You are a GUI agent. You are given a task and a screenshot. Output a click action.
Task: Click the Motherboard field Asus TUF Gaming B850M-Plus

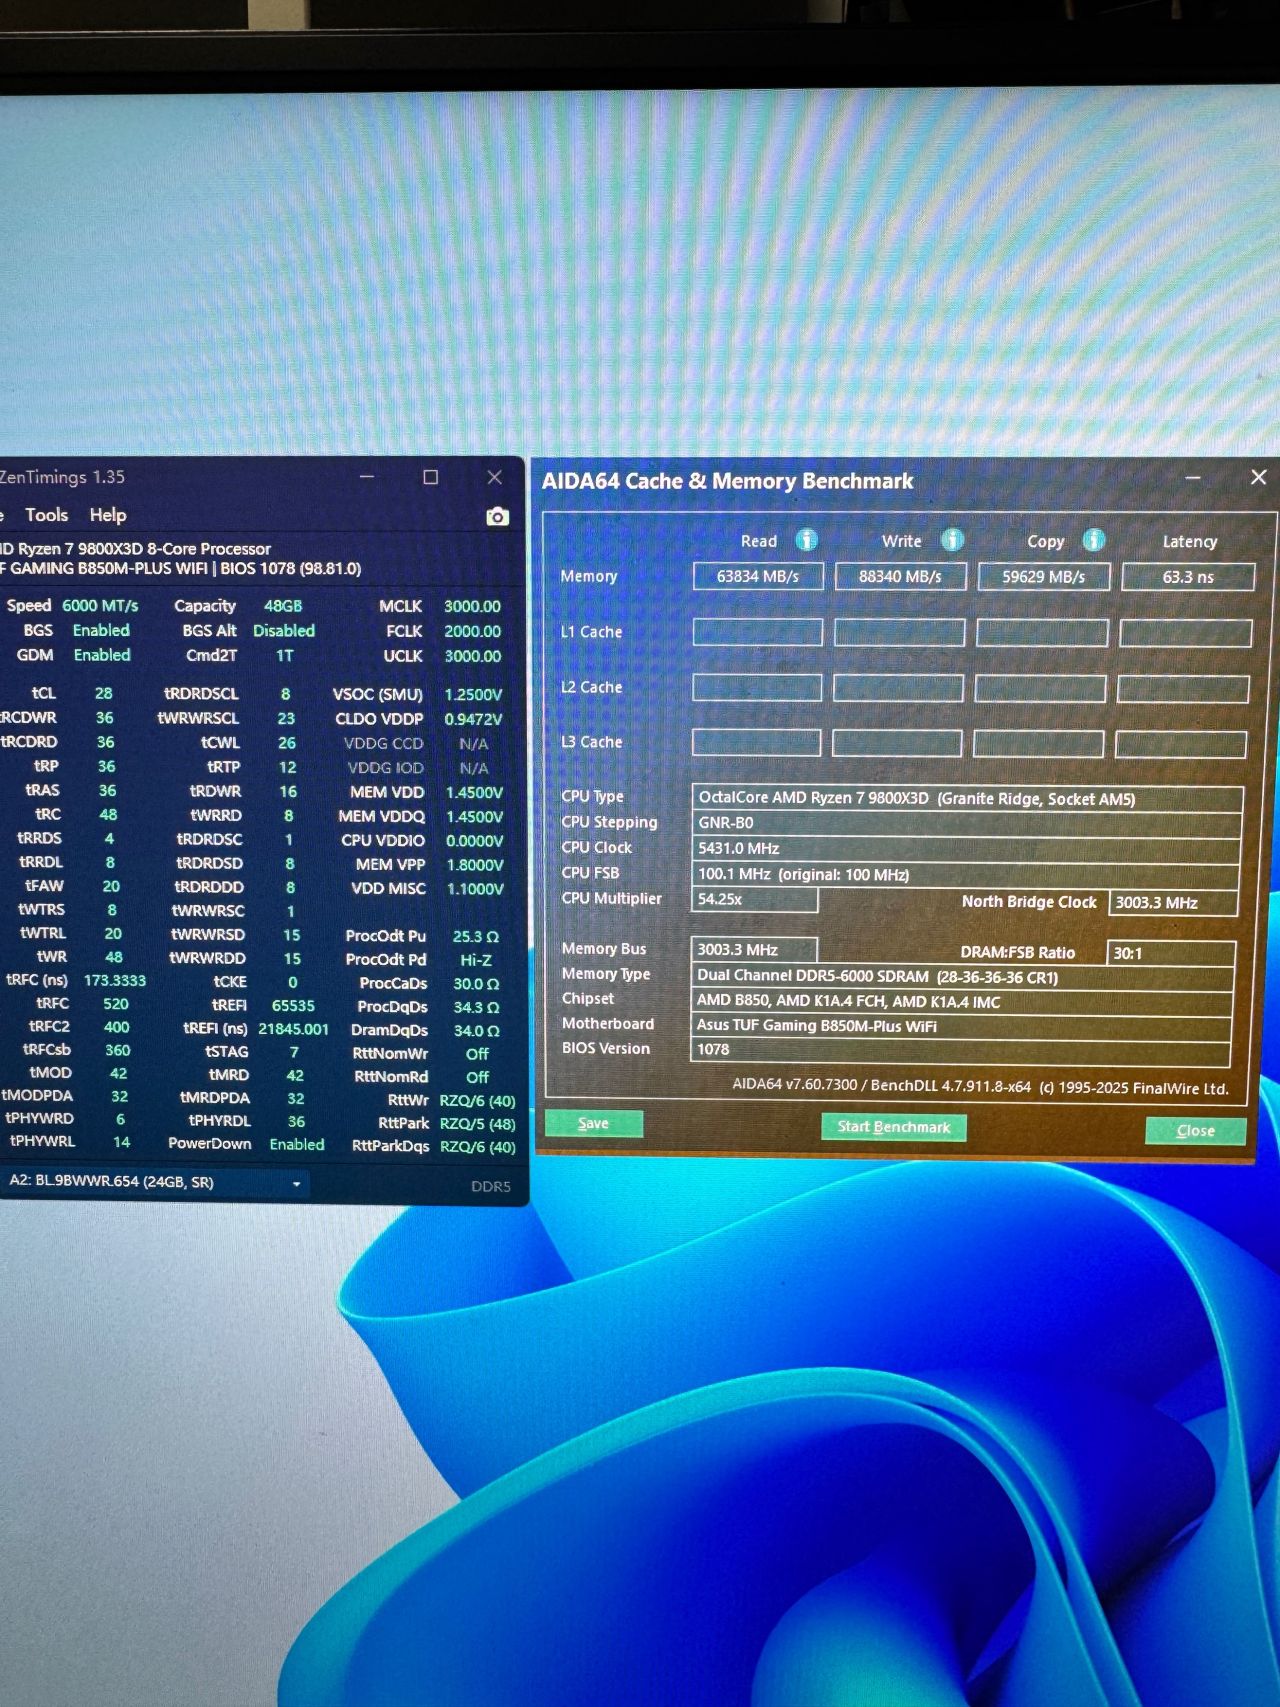click(960, 1026)
